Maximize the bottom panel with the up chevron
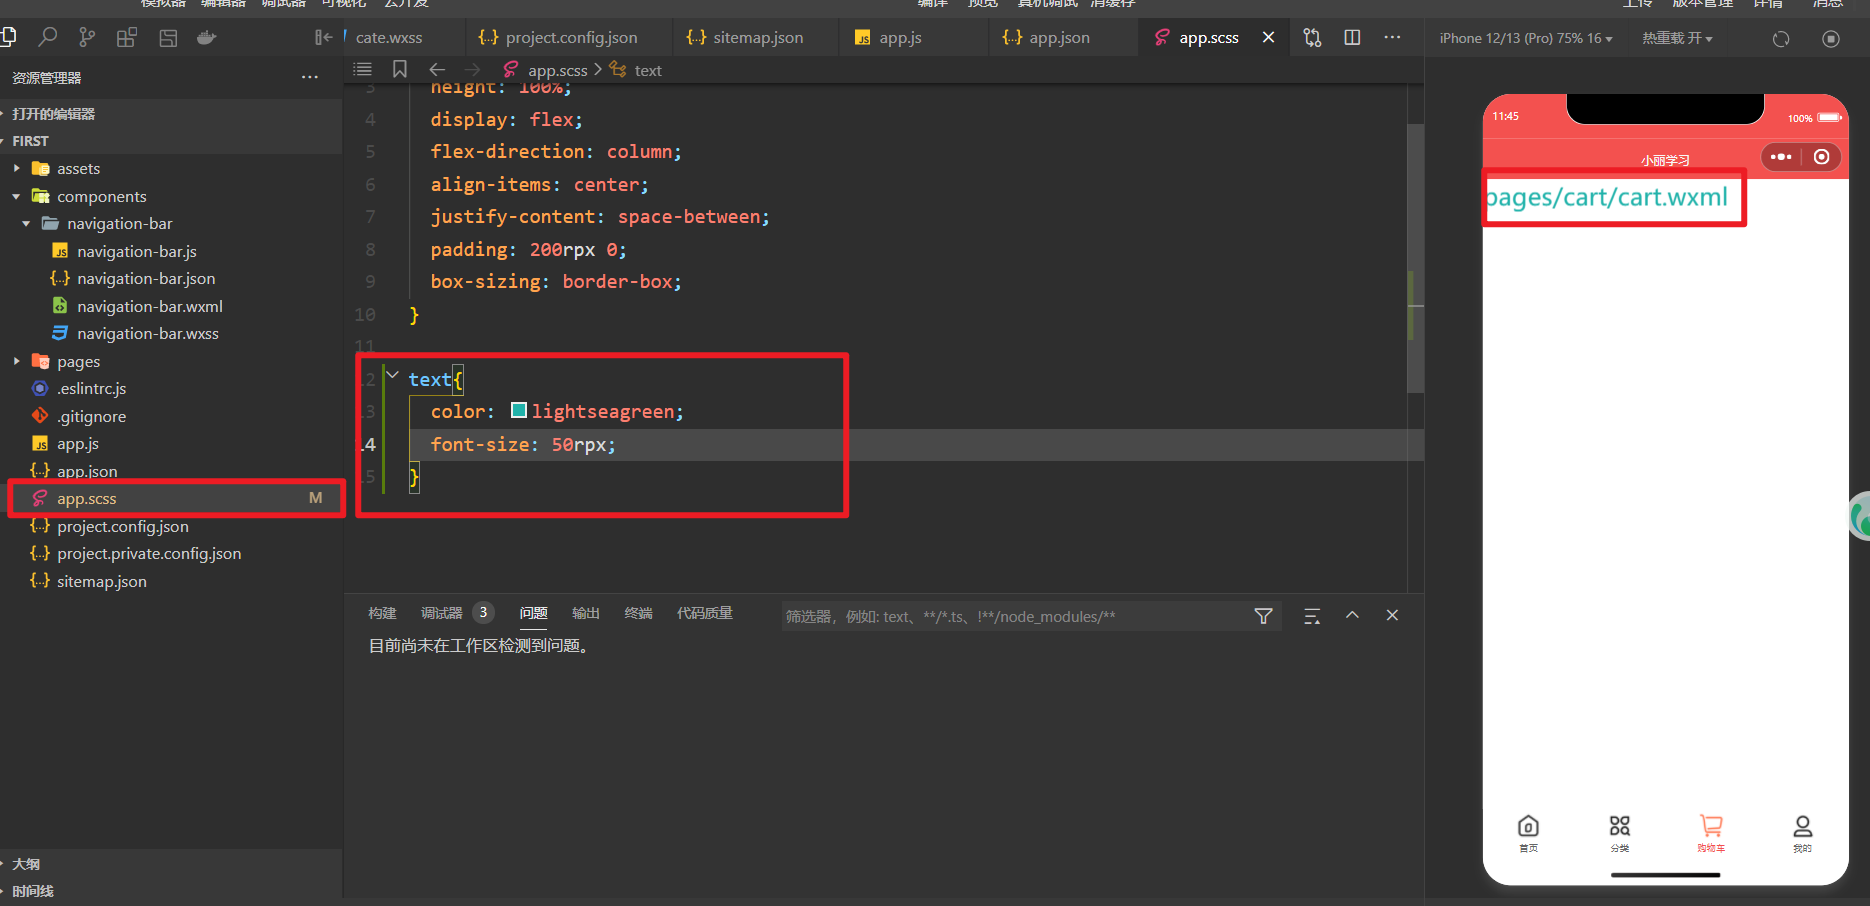The height and width of the screenshot is (906, 1870). [1352, 615]
